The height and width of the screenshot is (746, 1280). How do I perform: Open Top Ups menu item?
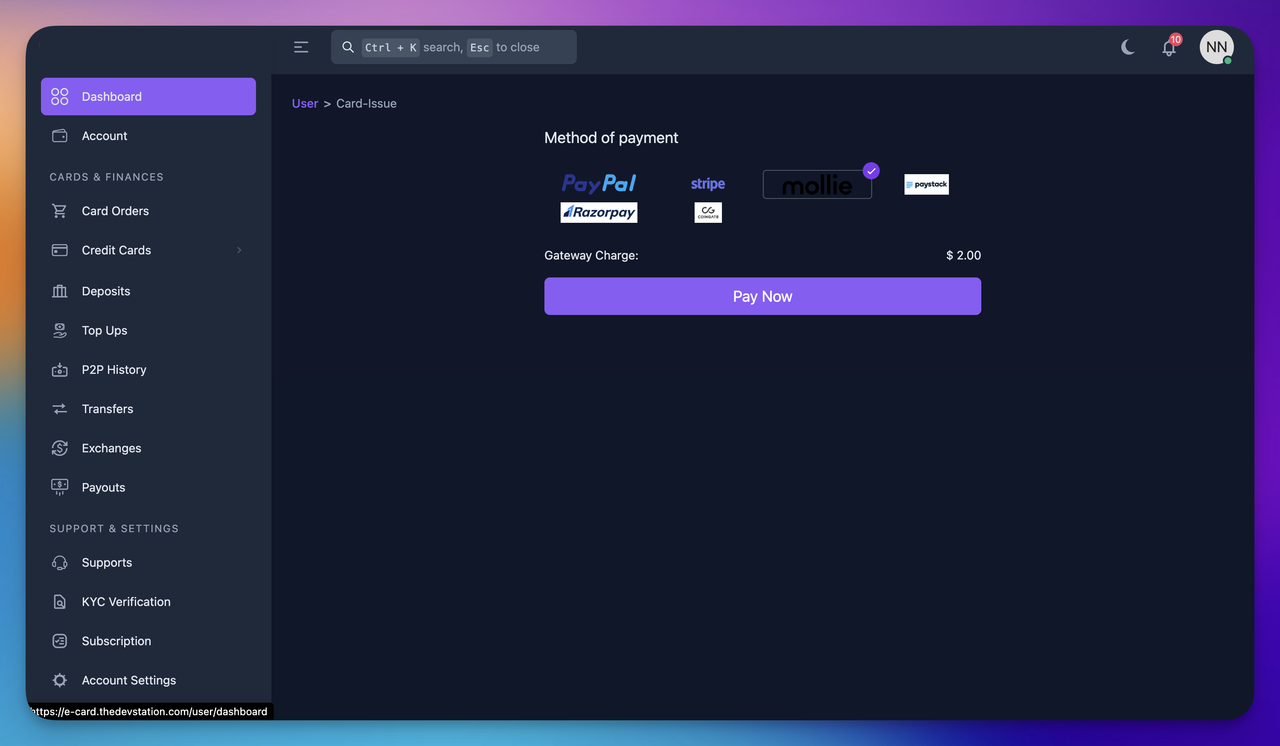[148, 330]
